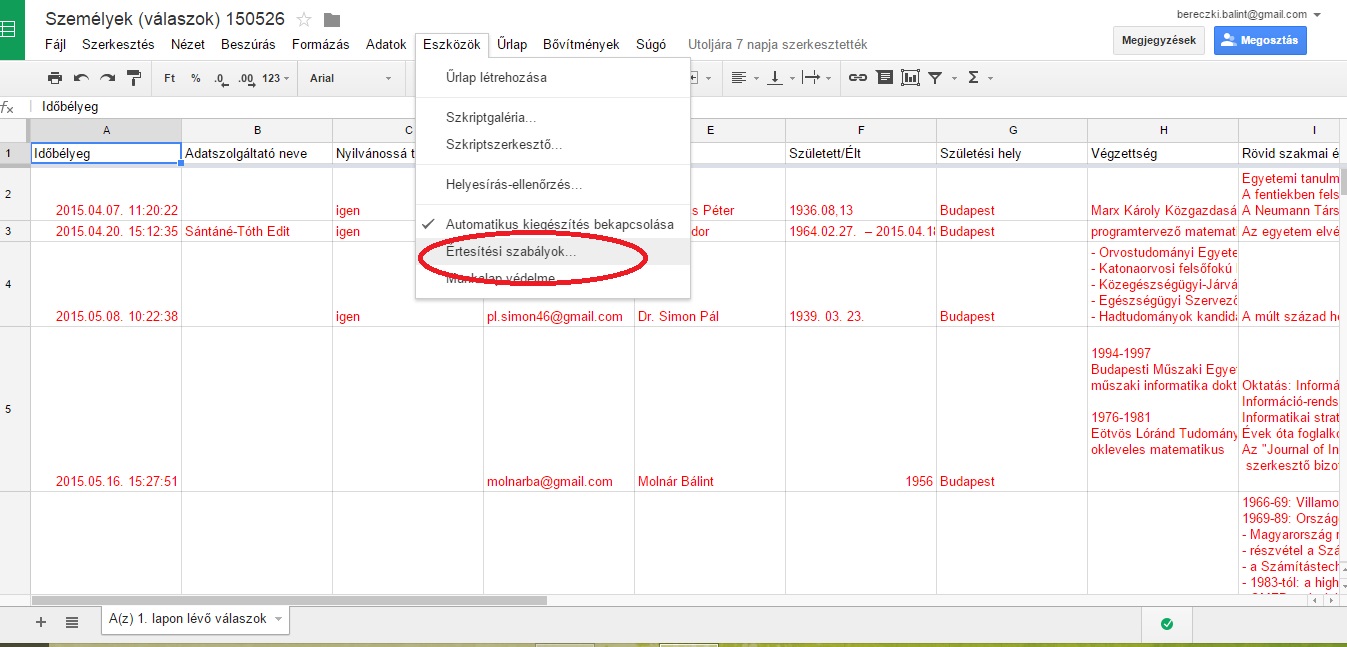
Task: Click the blue Megosztás share button
Action: [1260, 40]
